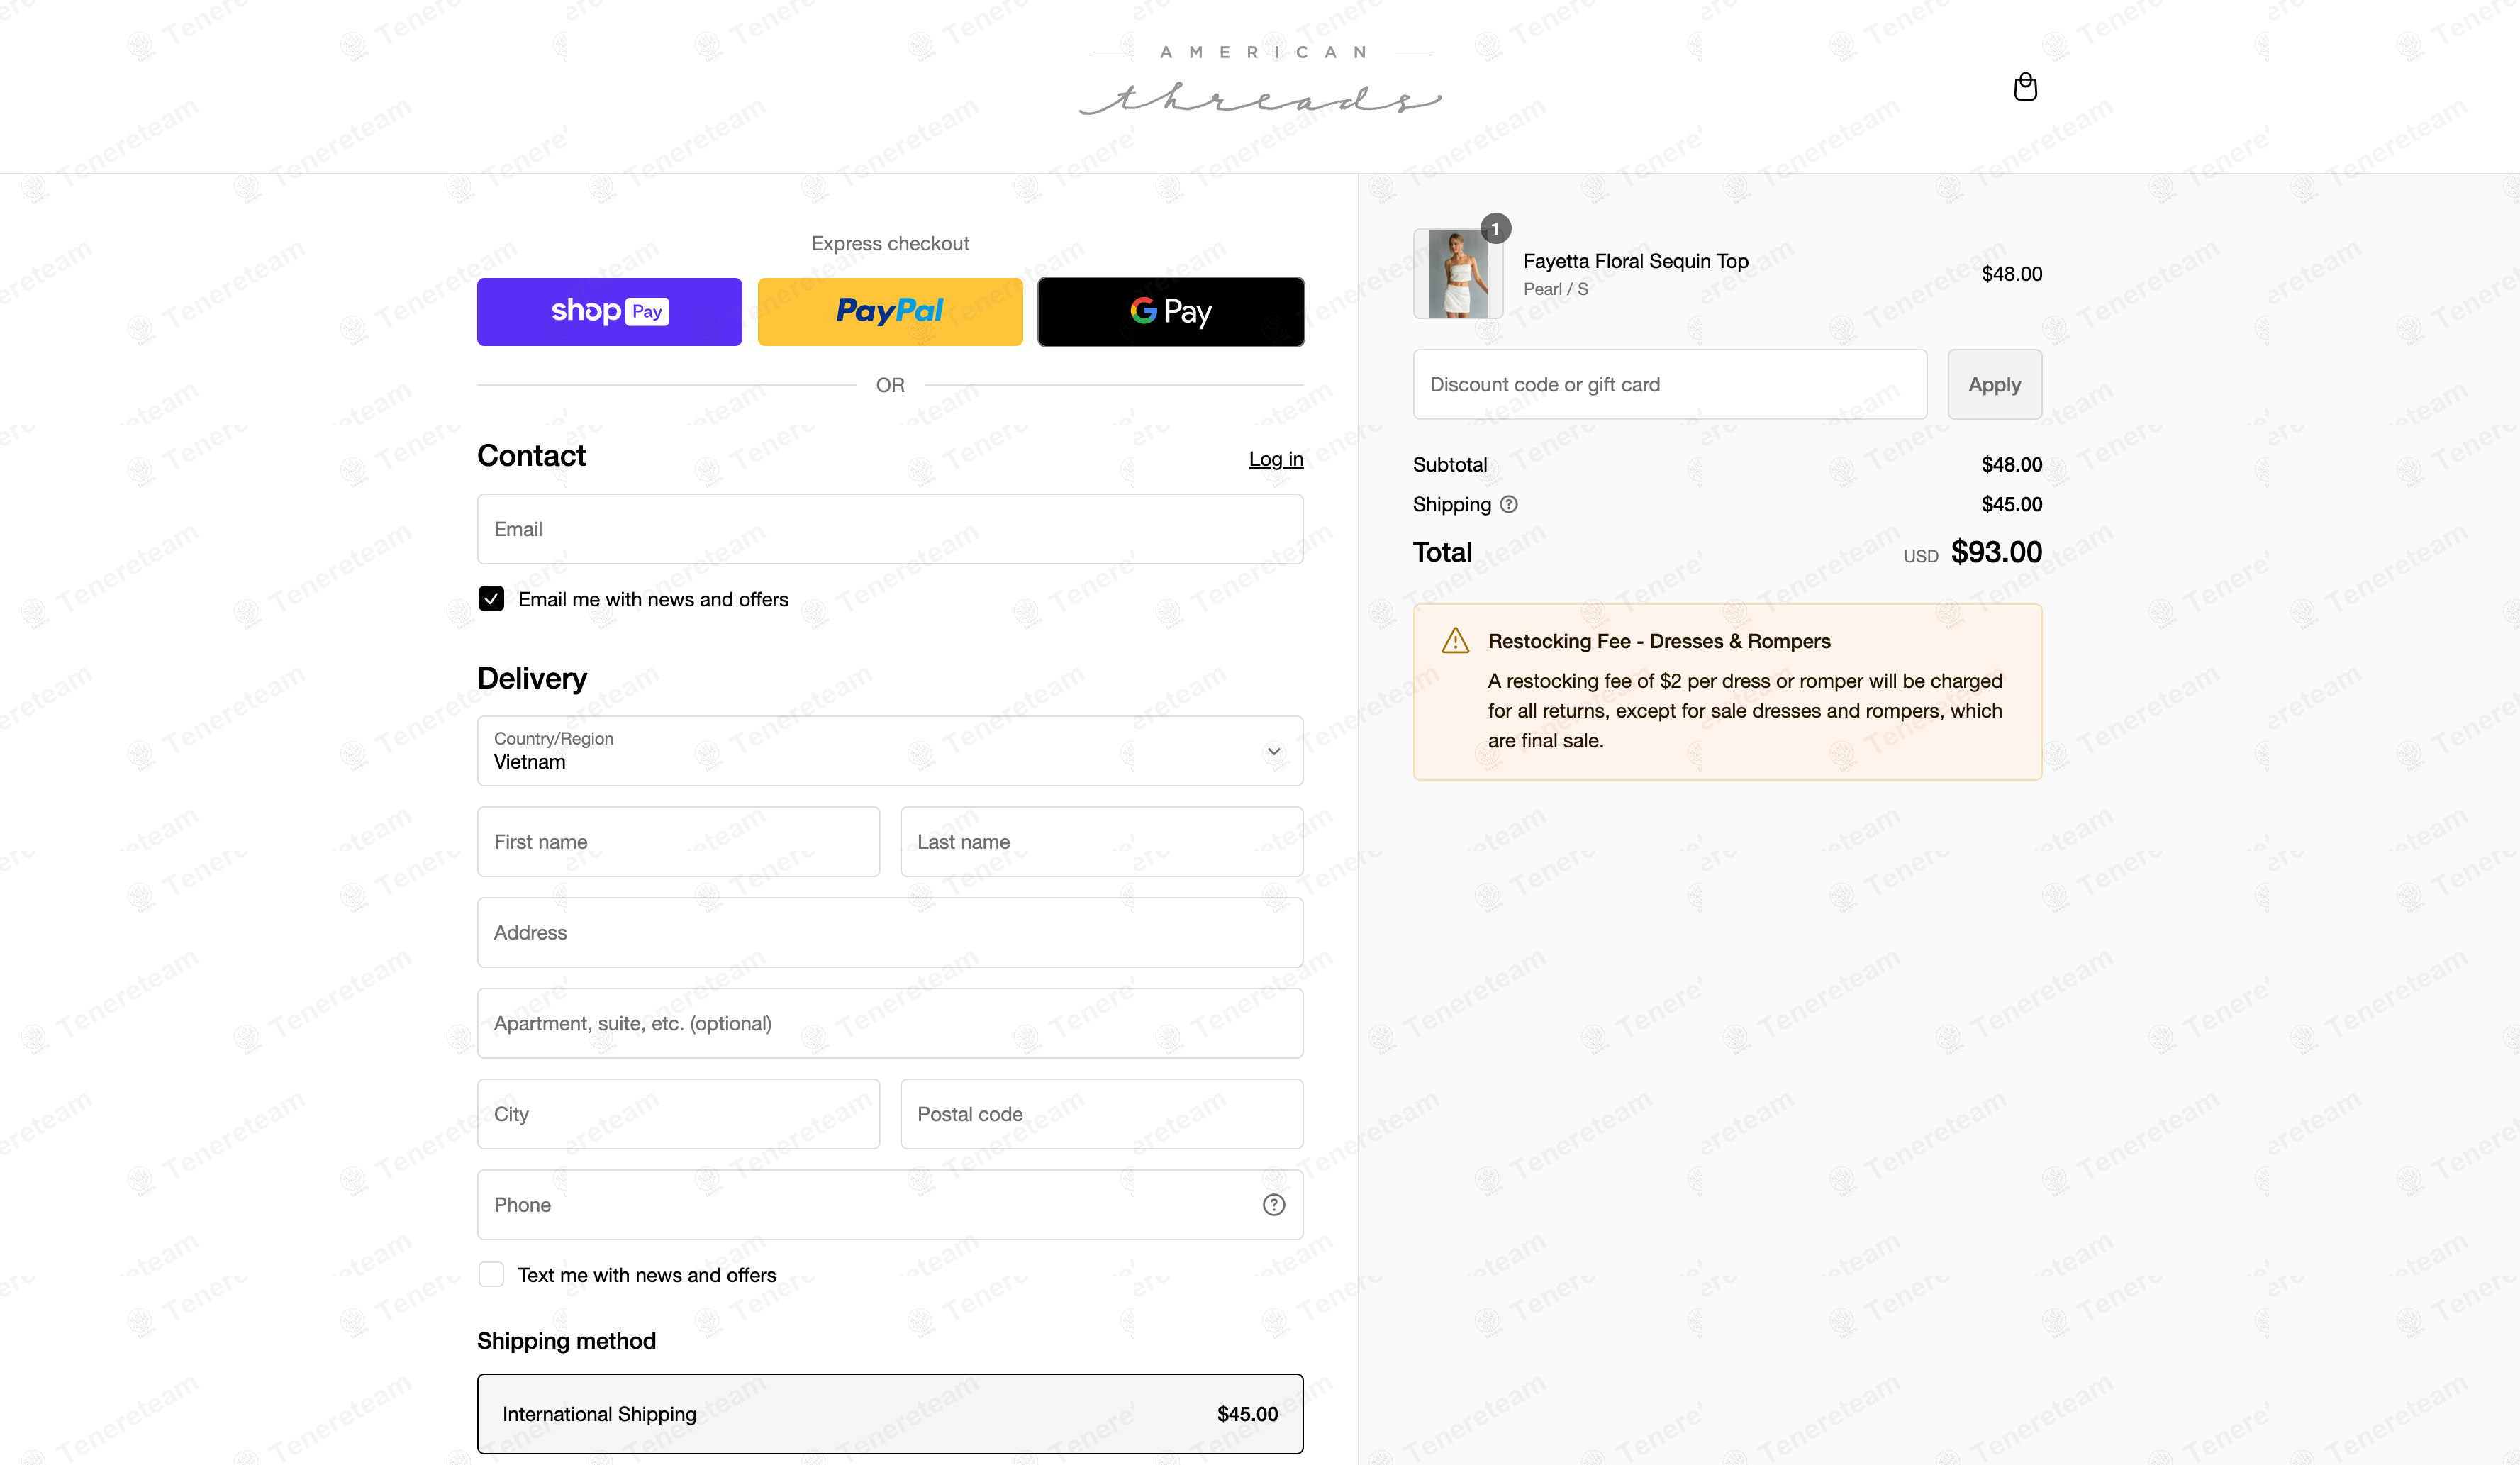Apply the discount code
Screen dimensions: 2520x1465
tap(1994, 384)
